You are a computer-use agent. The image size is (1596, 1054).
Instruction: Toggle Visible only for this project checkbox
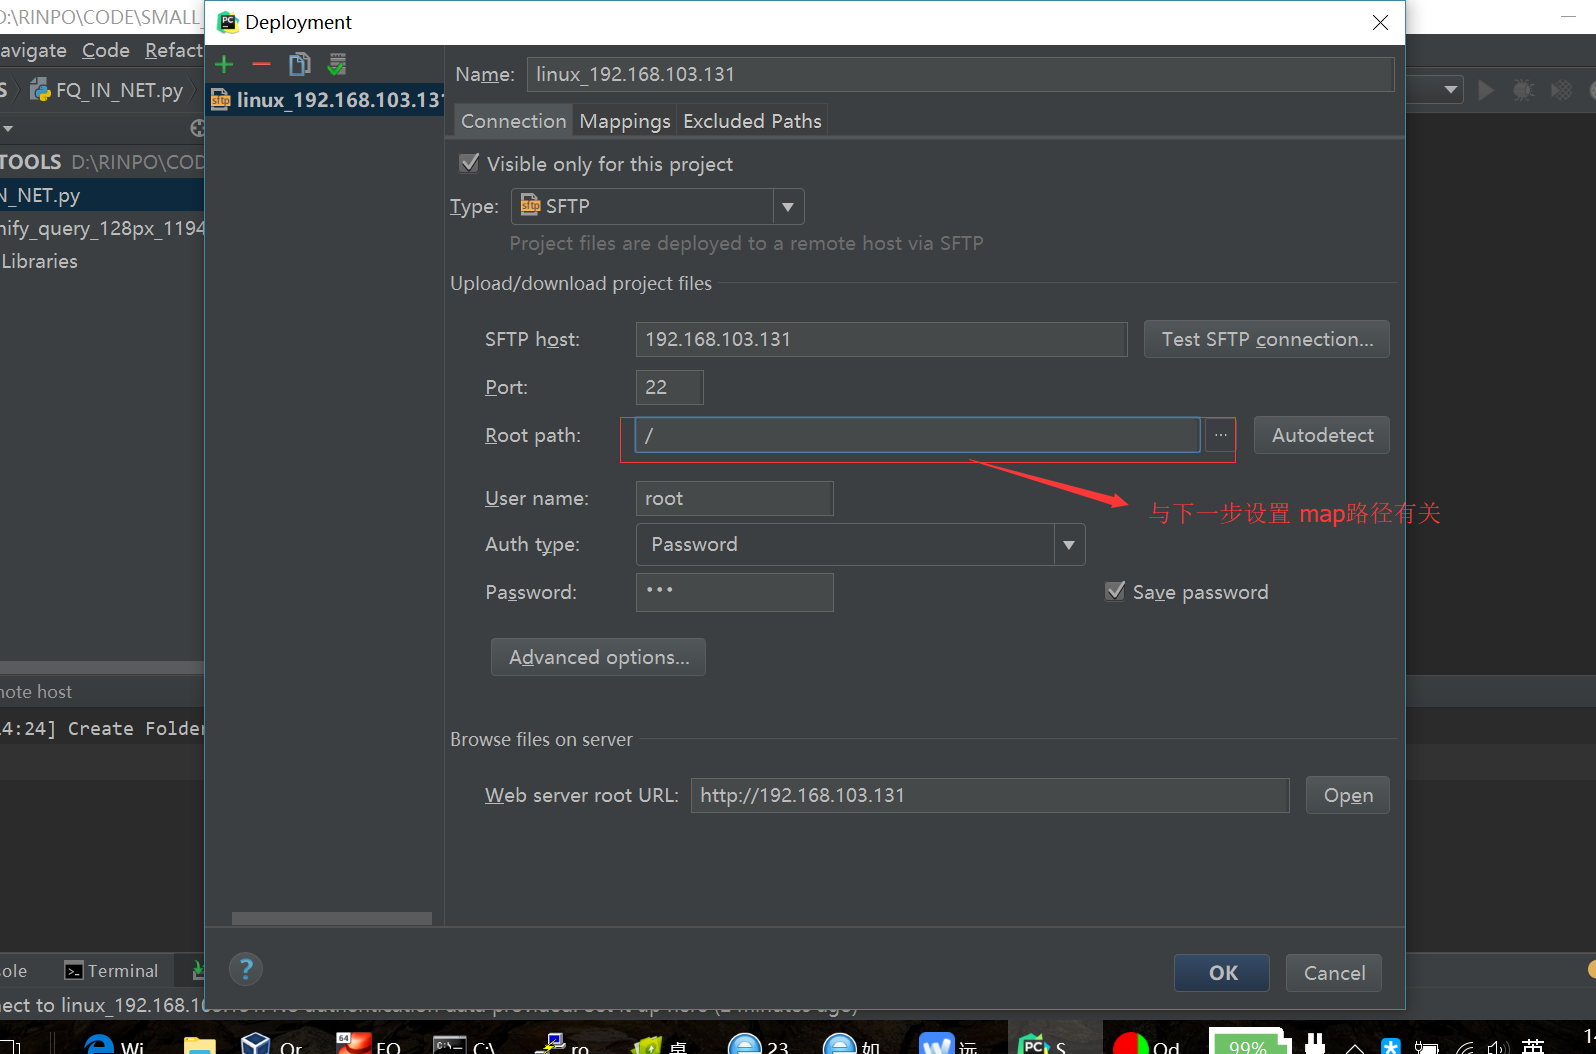(x=469, y=163)
